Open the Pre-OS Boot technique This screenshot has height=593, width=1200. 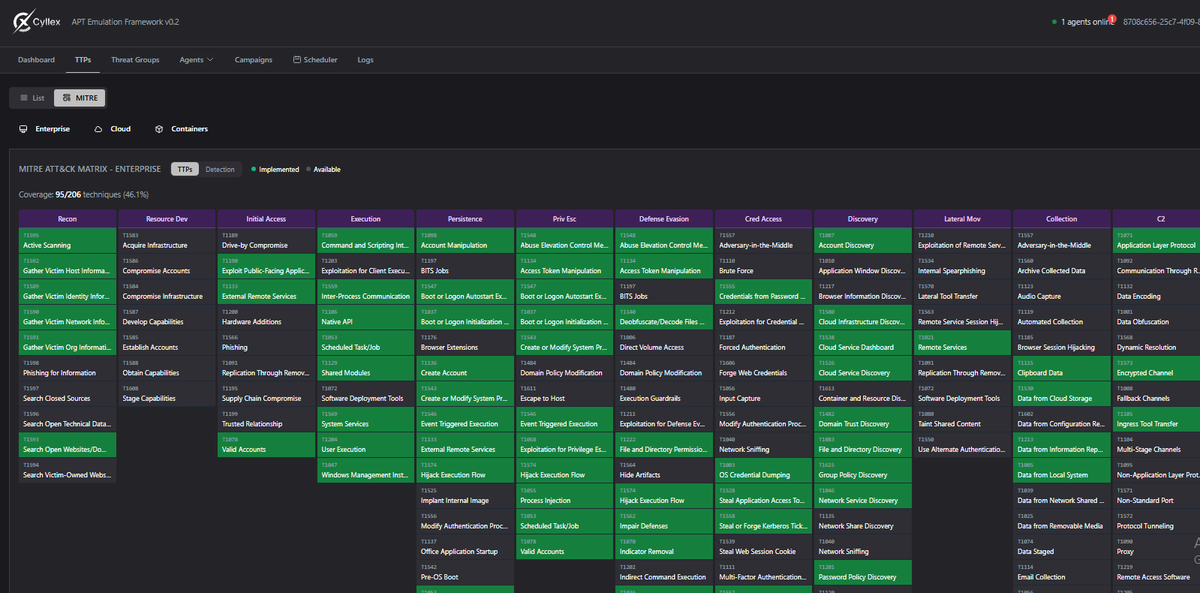tap(465, 572)
